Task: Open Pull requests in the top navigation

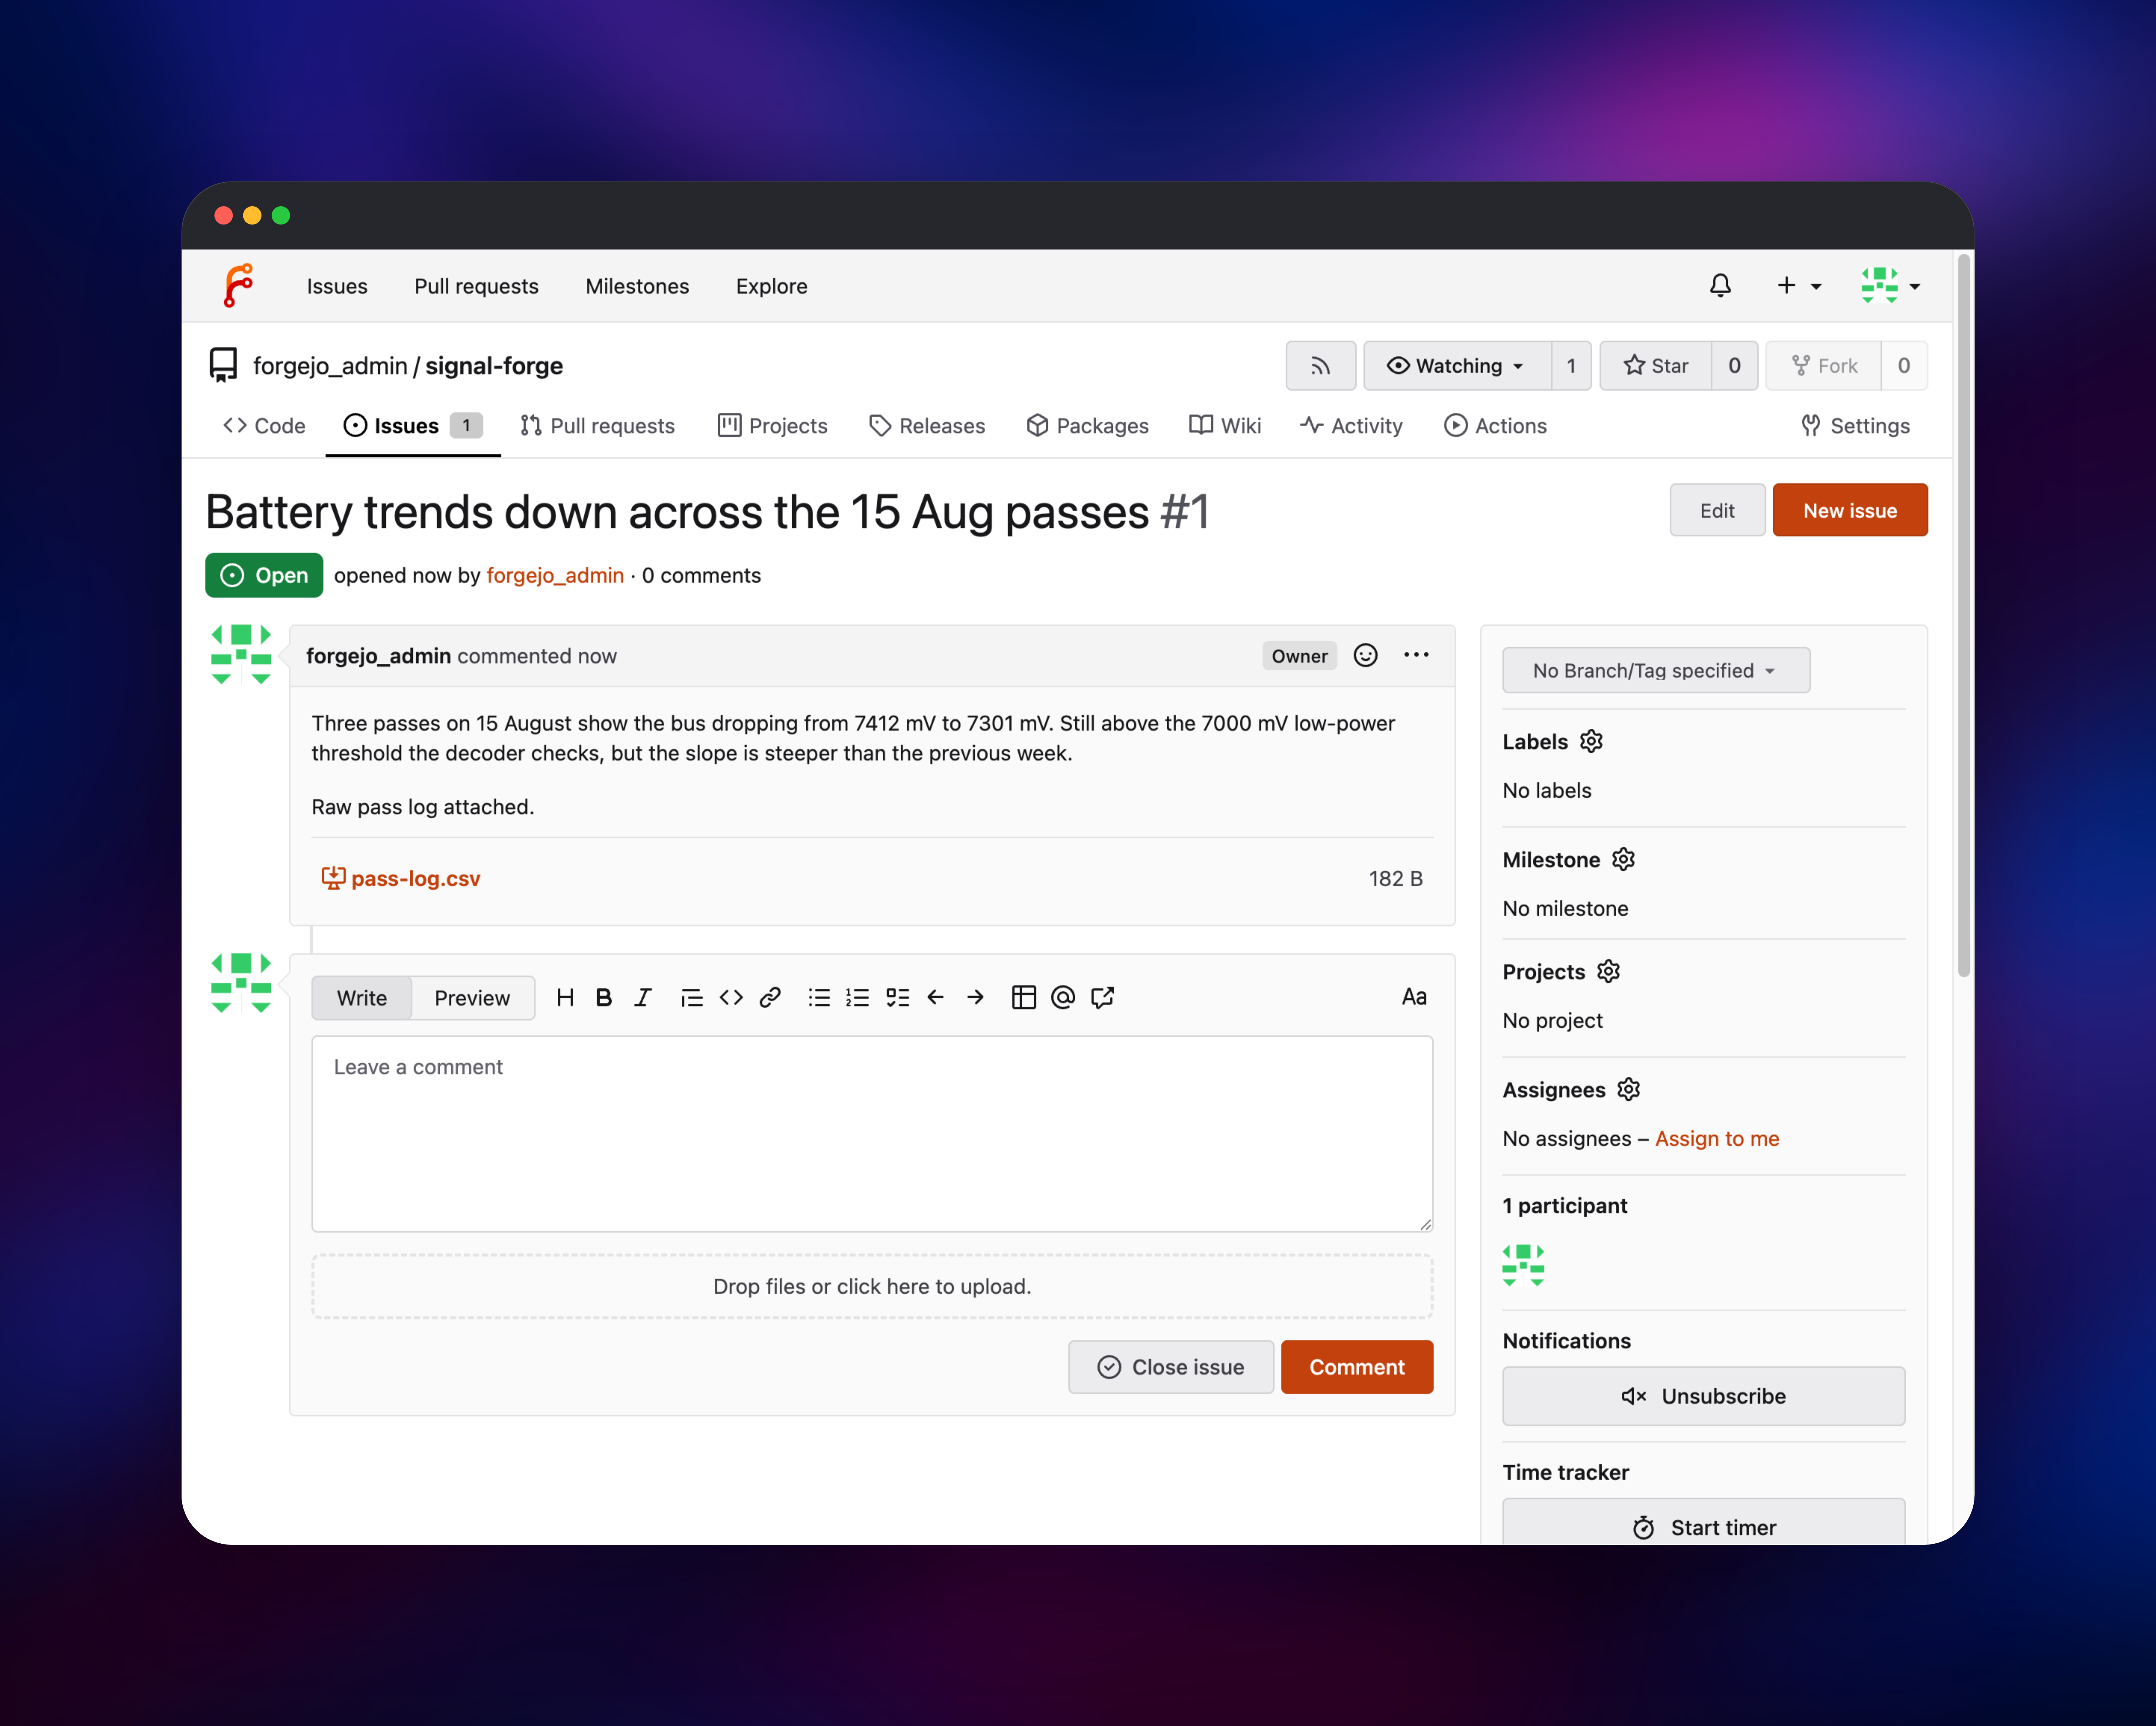Action: 476,286
